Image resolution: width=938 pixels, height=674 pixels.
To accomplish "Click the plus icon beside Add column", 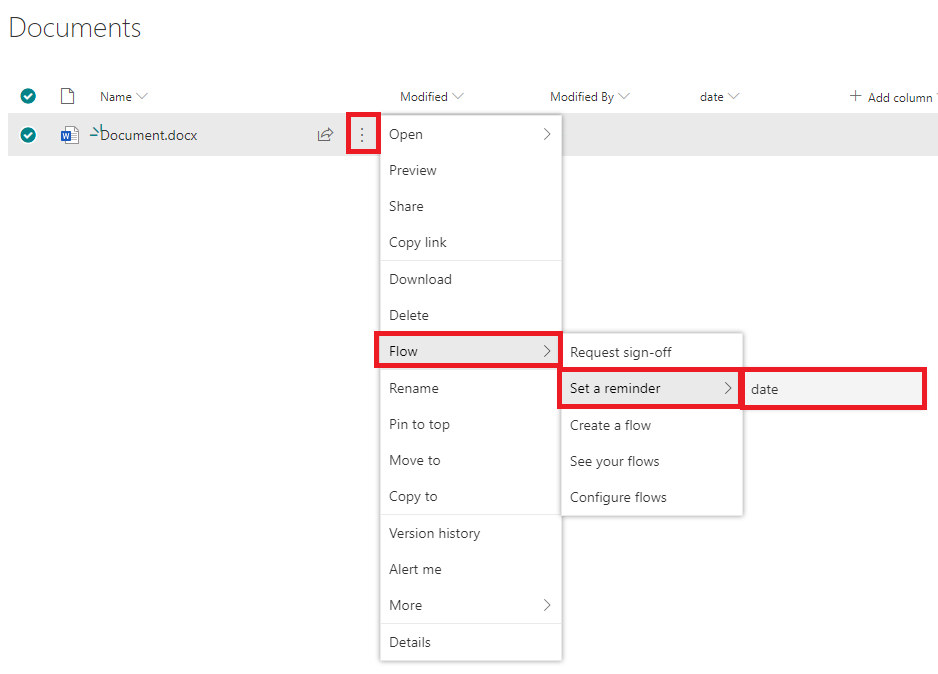I will pyautogui.click(x=855, y=96).
